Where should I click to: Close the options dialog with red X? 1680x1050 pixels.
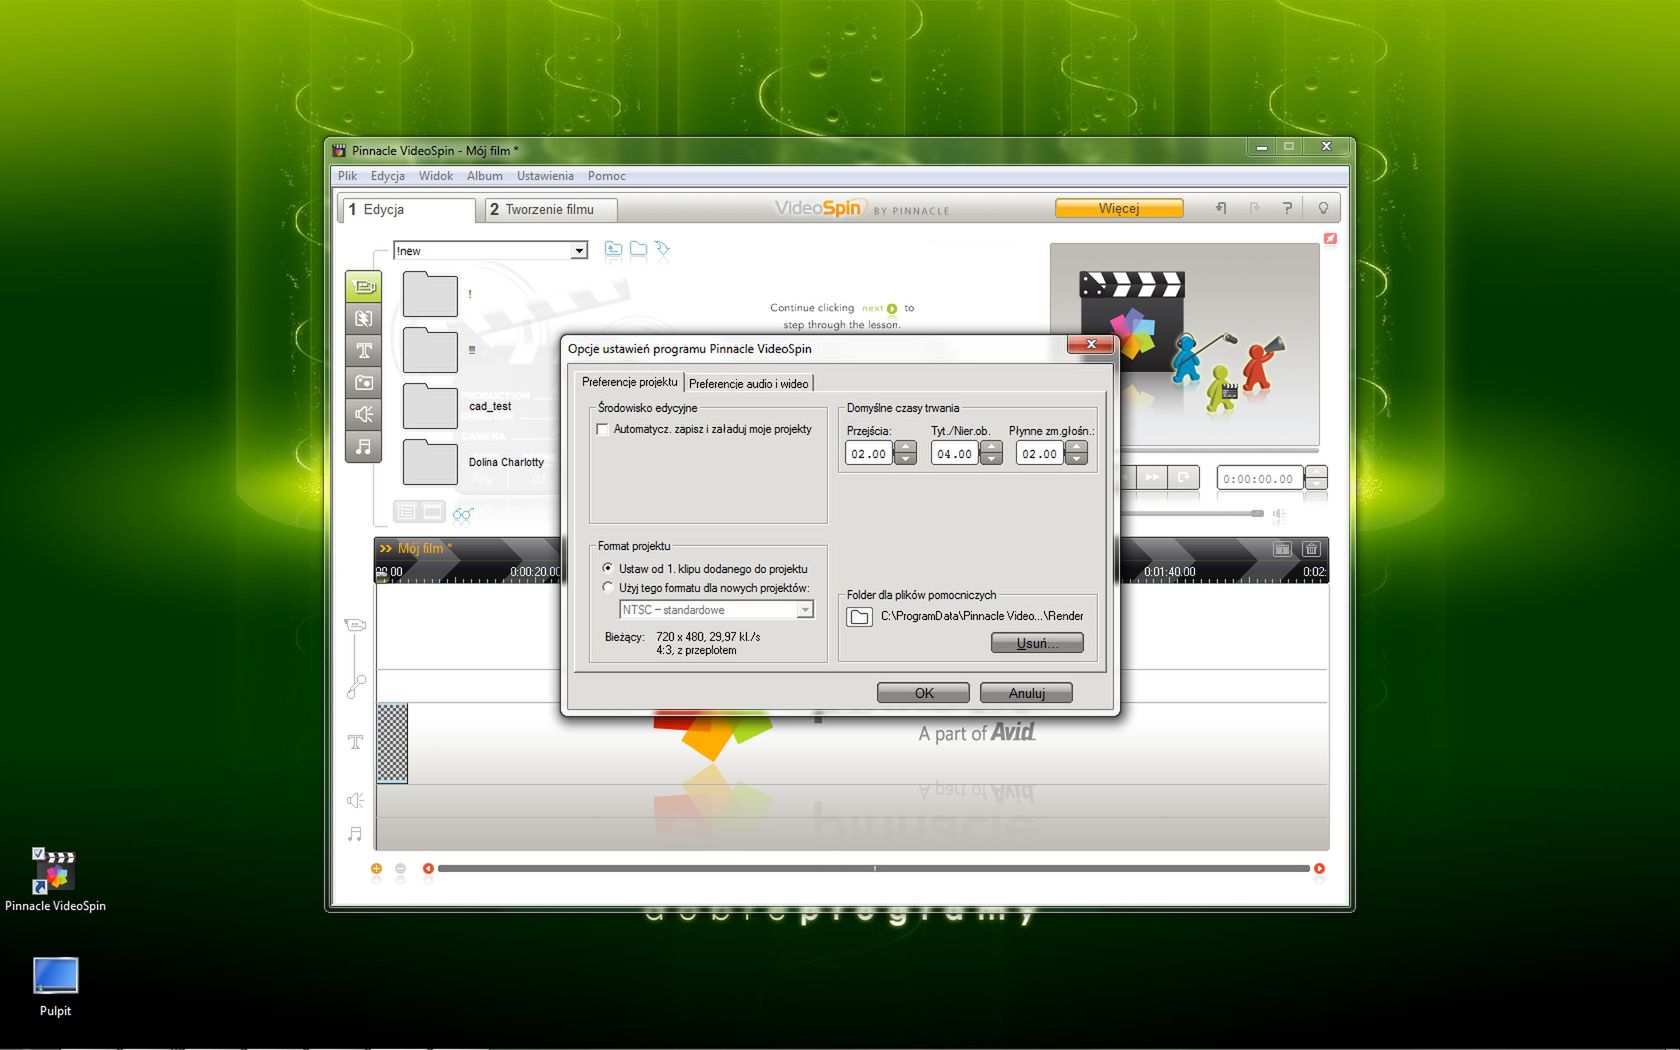point(1090,344)
